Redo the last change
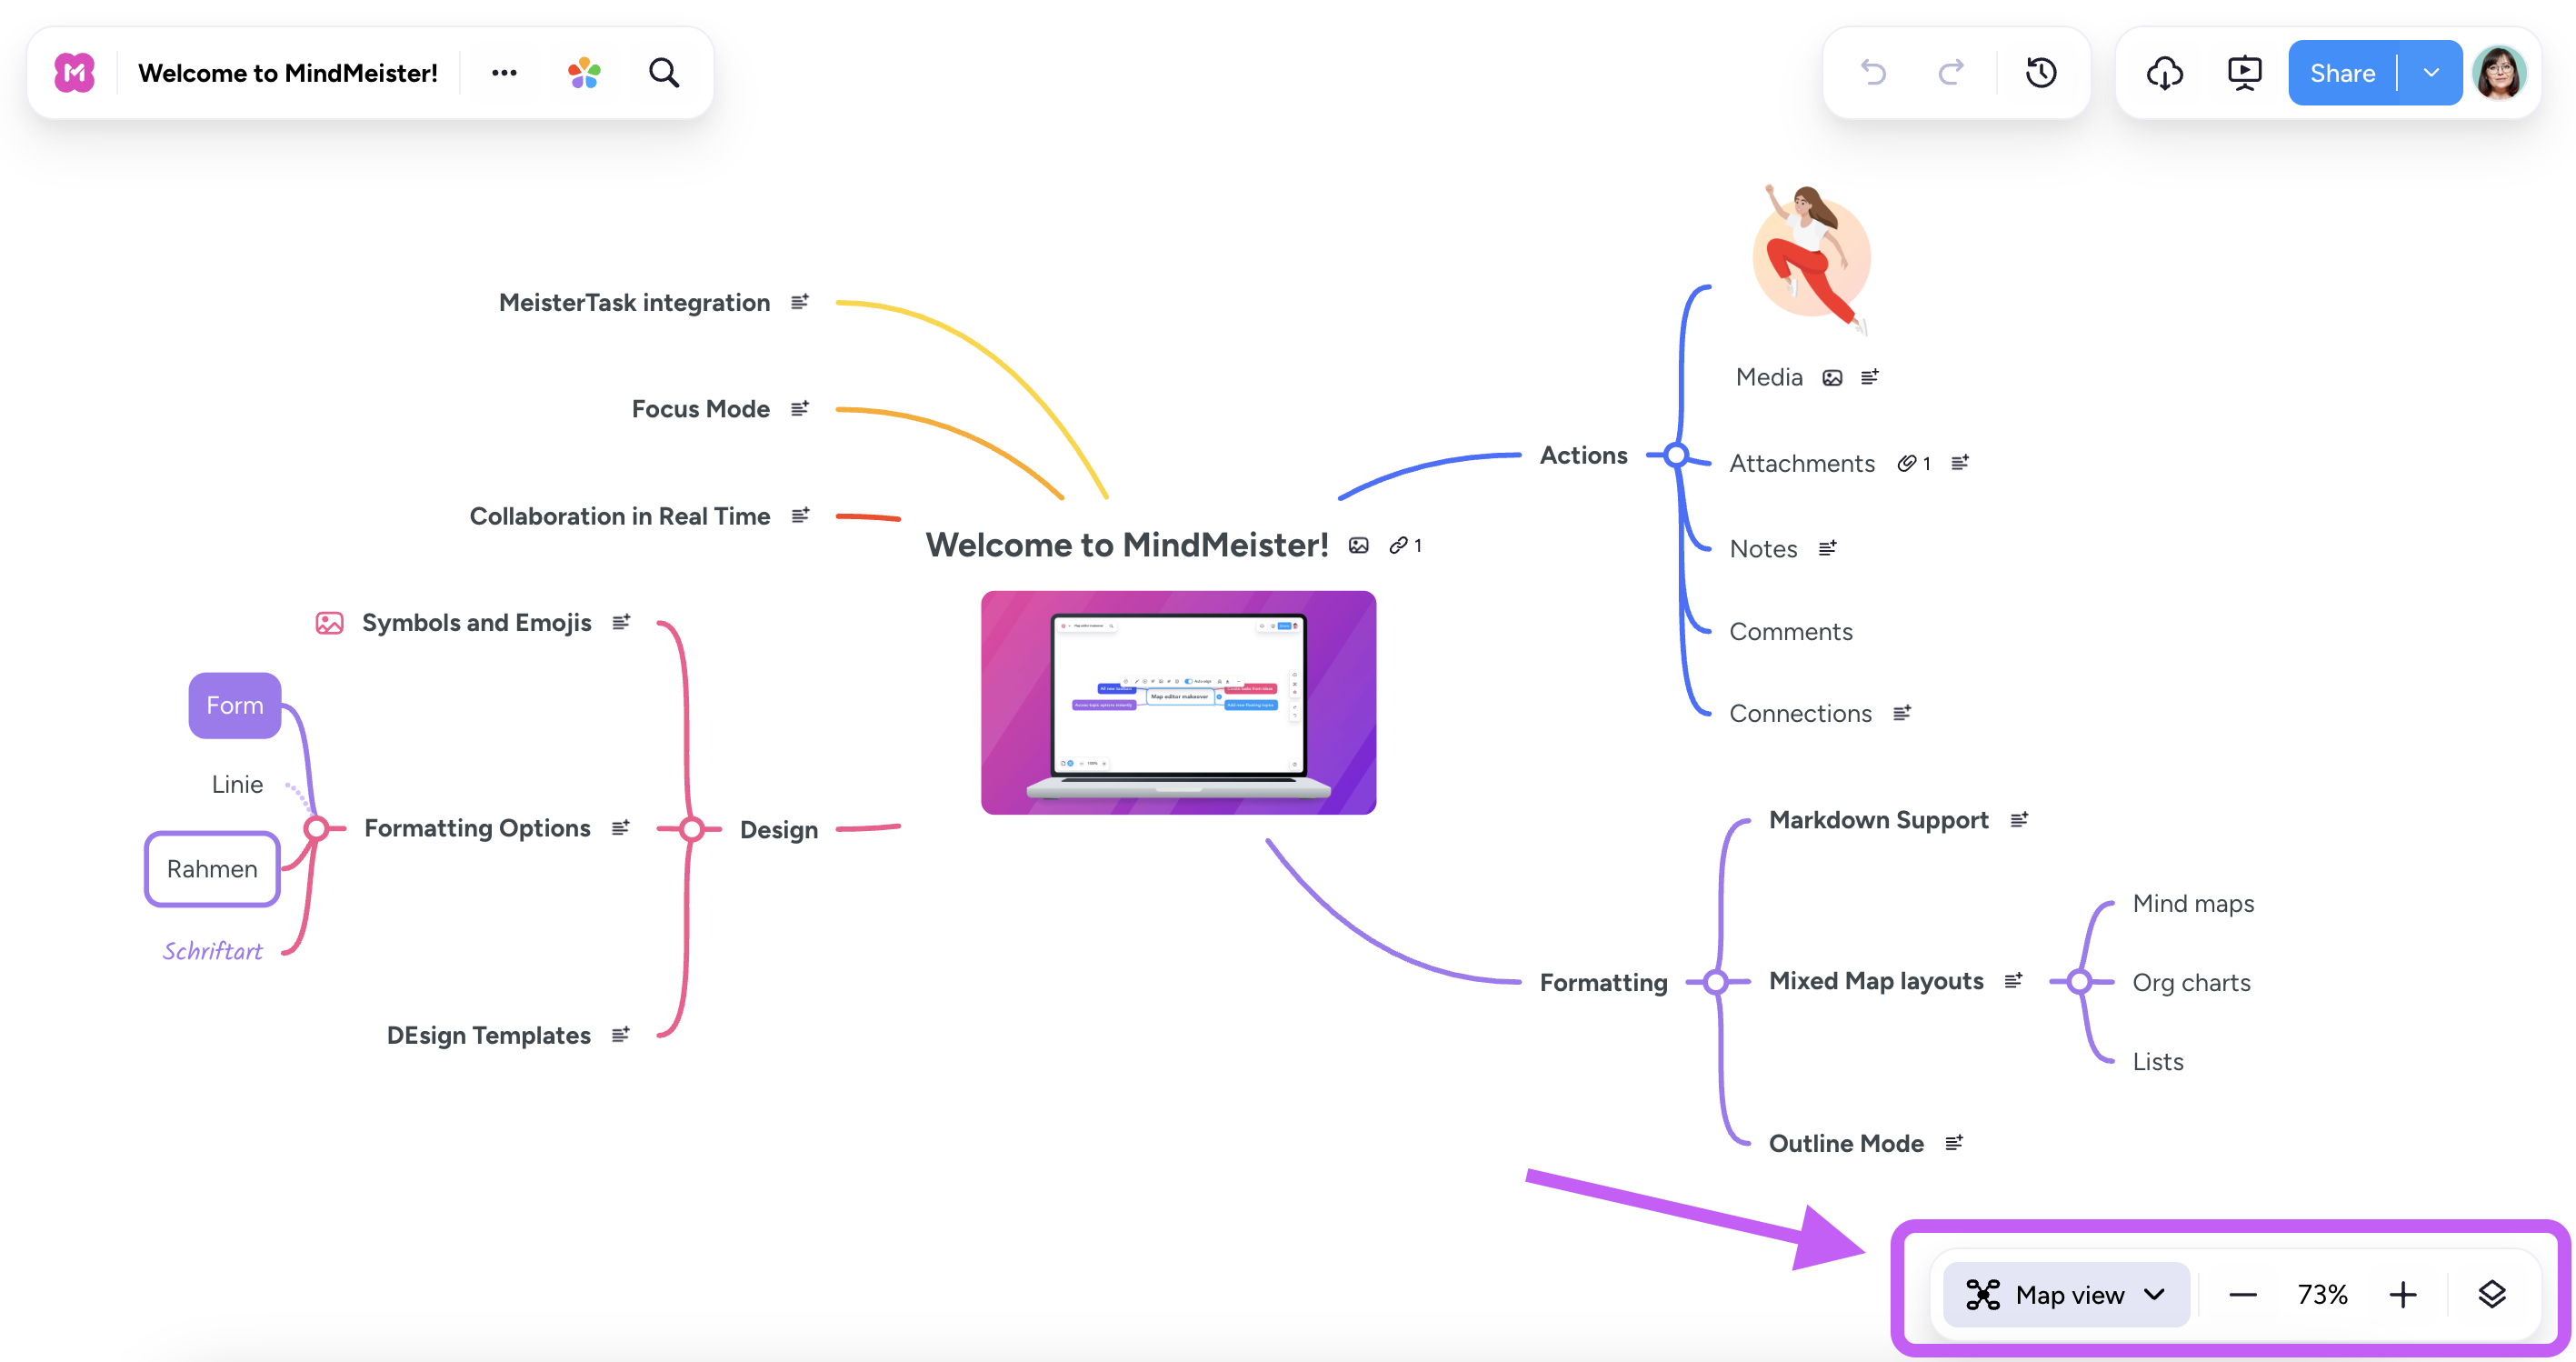The width and height of the screenshot is (2576, 1362). (1951, 73)
